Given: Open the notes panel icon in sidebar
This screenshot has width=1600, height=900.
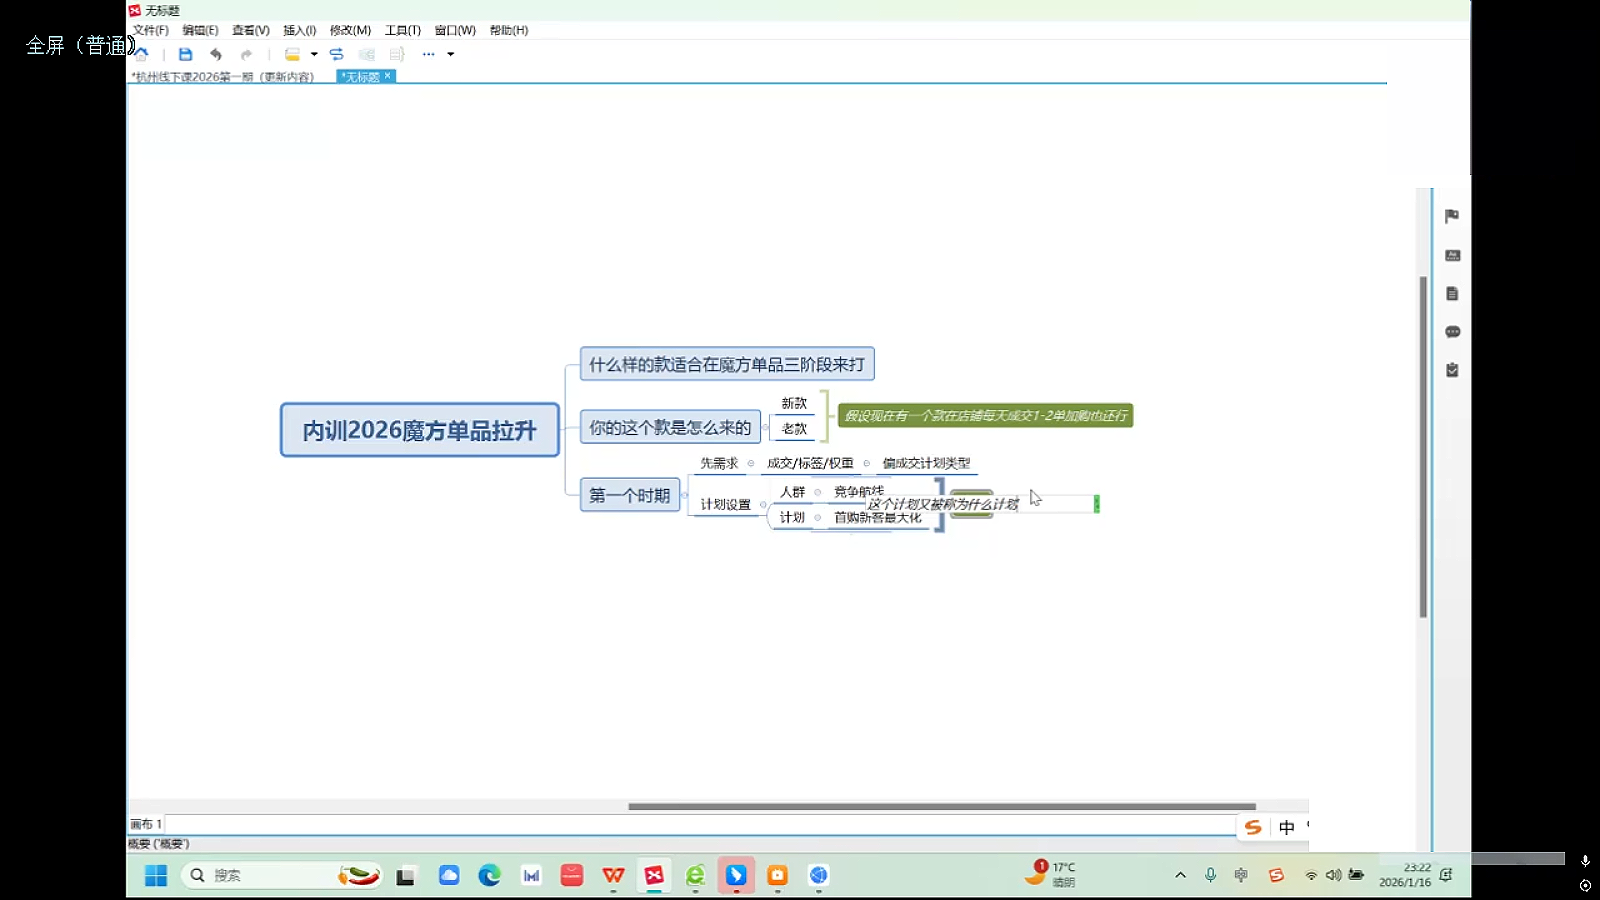Looking at the screenshot, I should (1452, 294).
